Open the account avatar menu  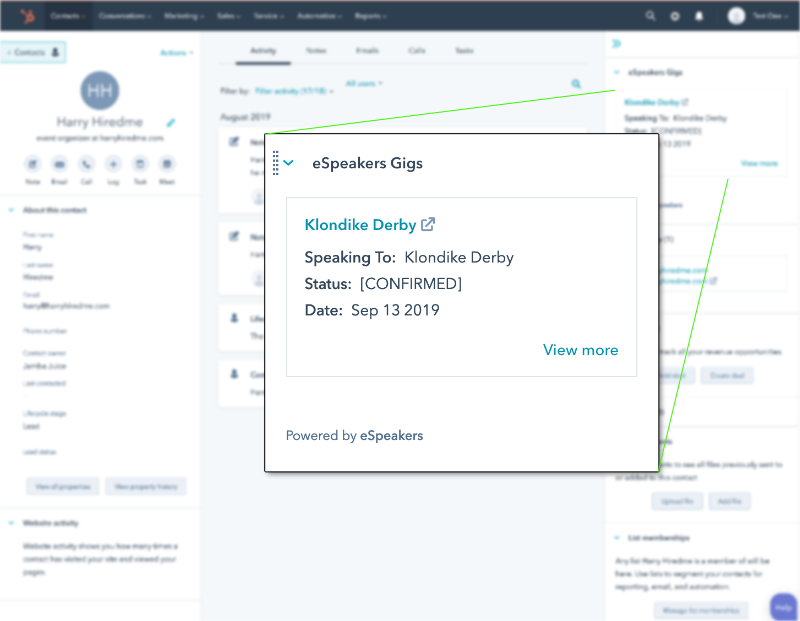pyautogui.click(x=736, y=16)
